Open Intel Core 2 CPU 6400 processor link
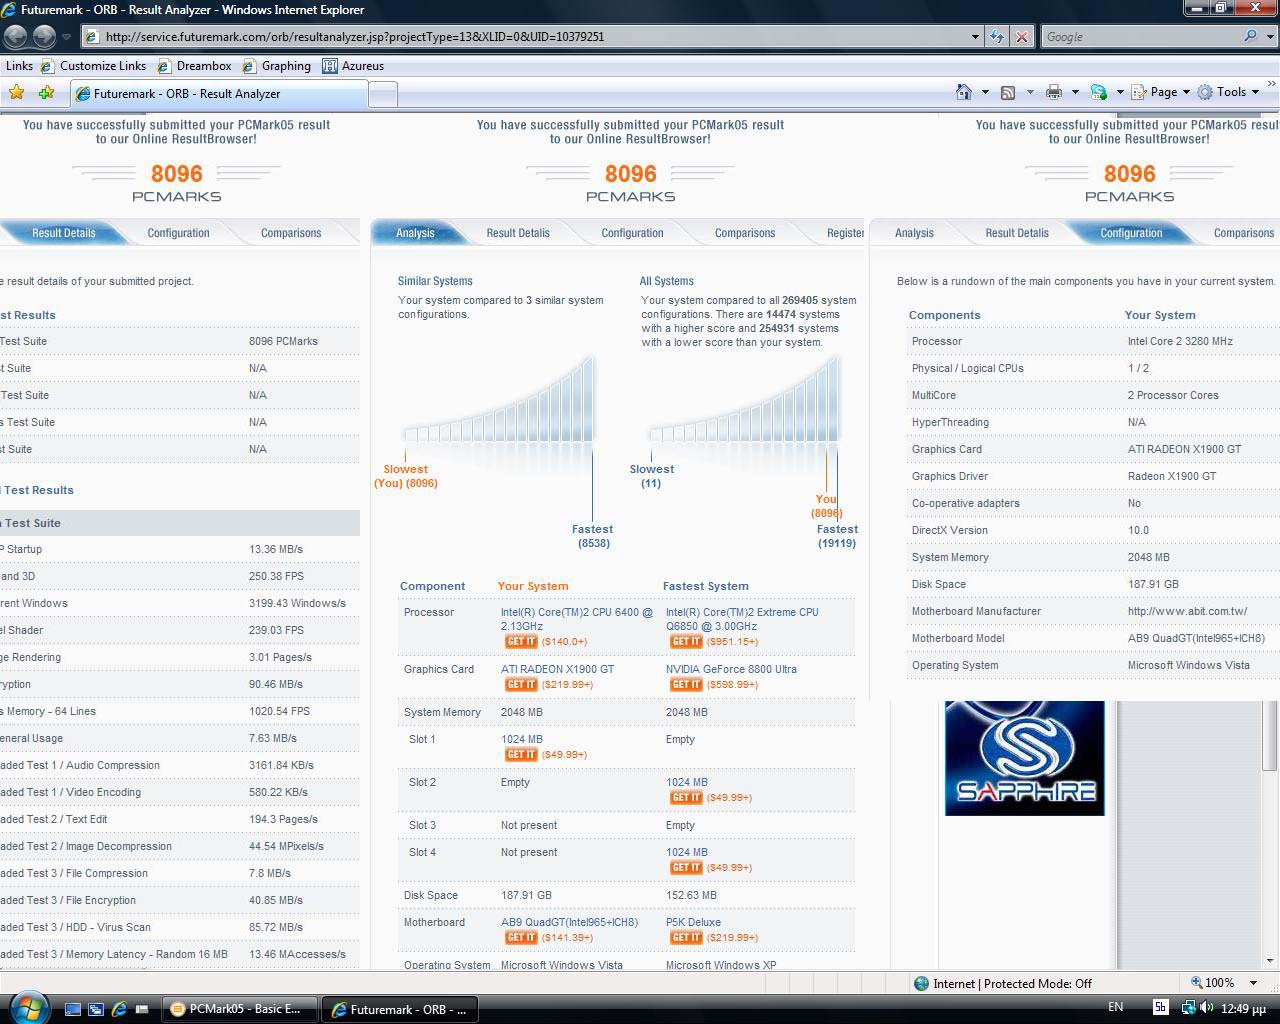This screenshot has width=1280, height=1024. point(576,619)
